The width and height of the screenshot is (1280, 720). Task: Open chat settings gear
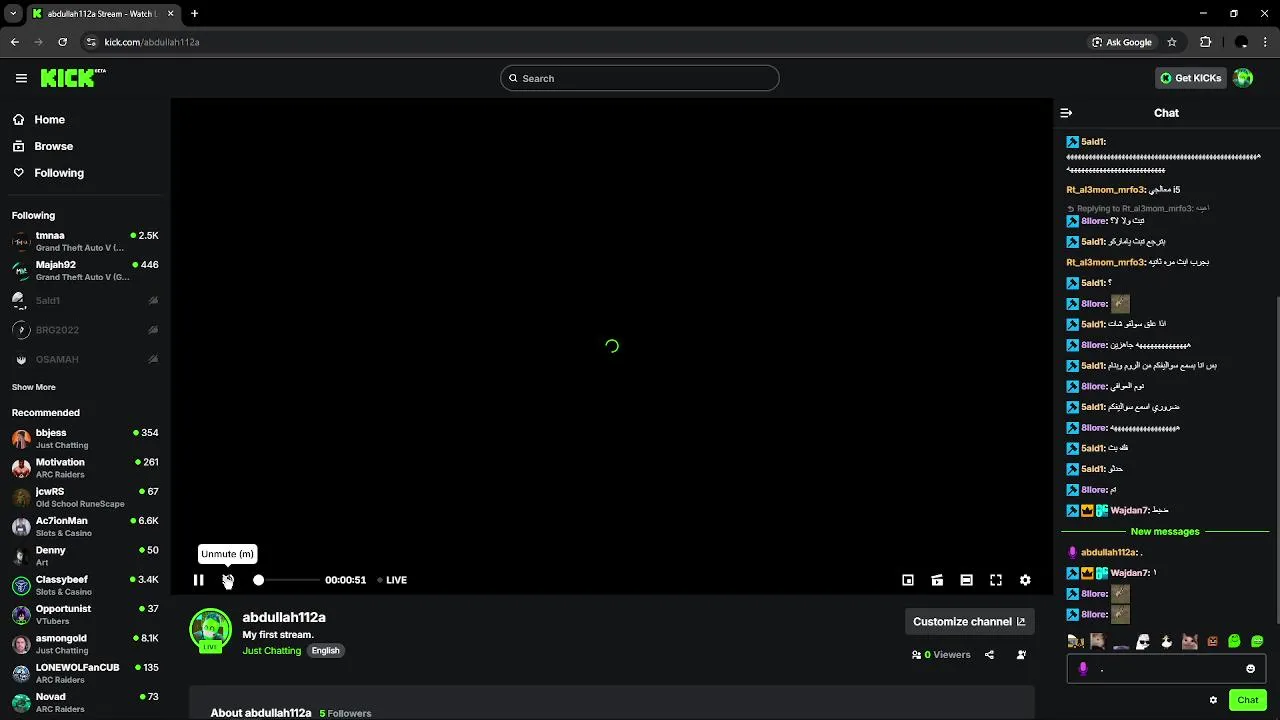coord(1213,700)
